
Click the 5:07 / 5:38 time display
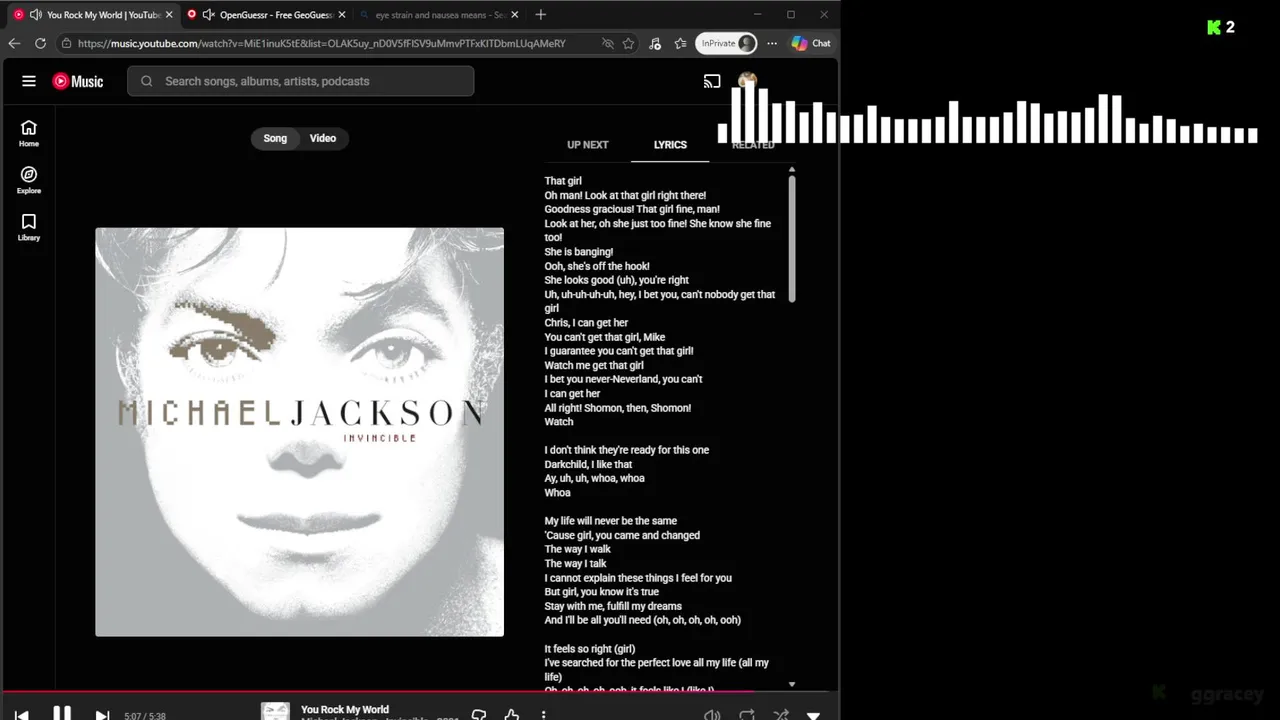(145, 716)
